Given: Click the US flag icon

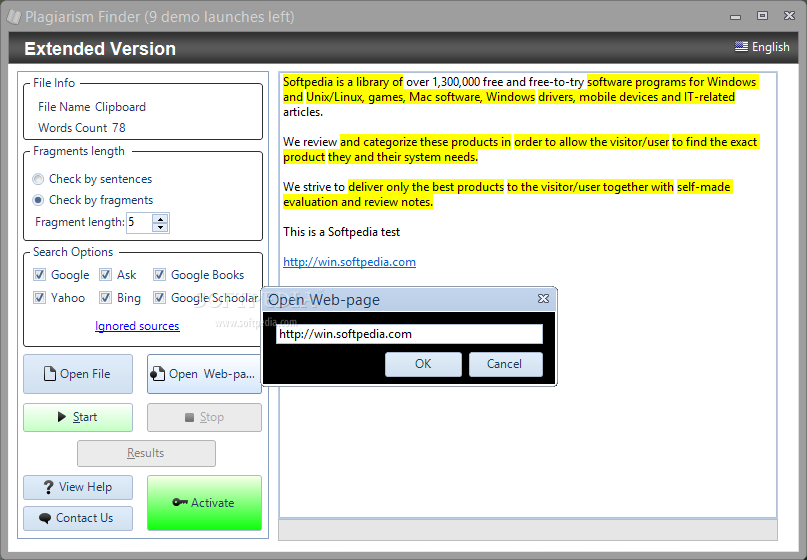Looking at the screenshot, I should 741,47.
